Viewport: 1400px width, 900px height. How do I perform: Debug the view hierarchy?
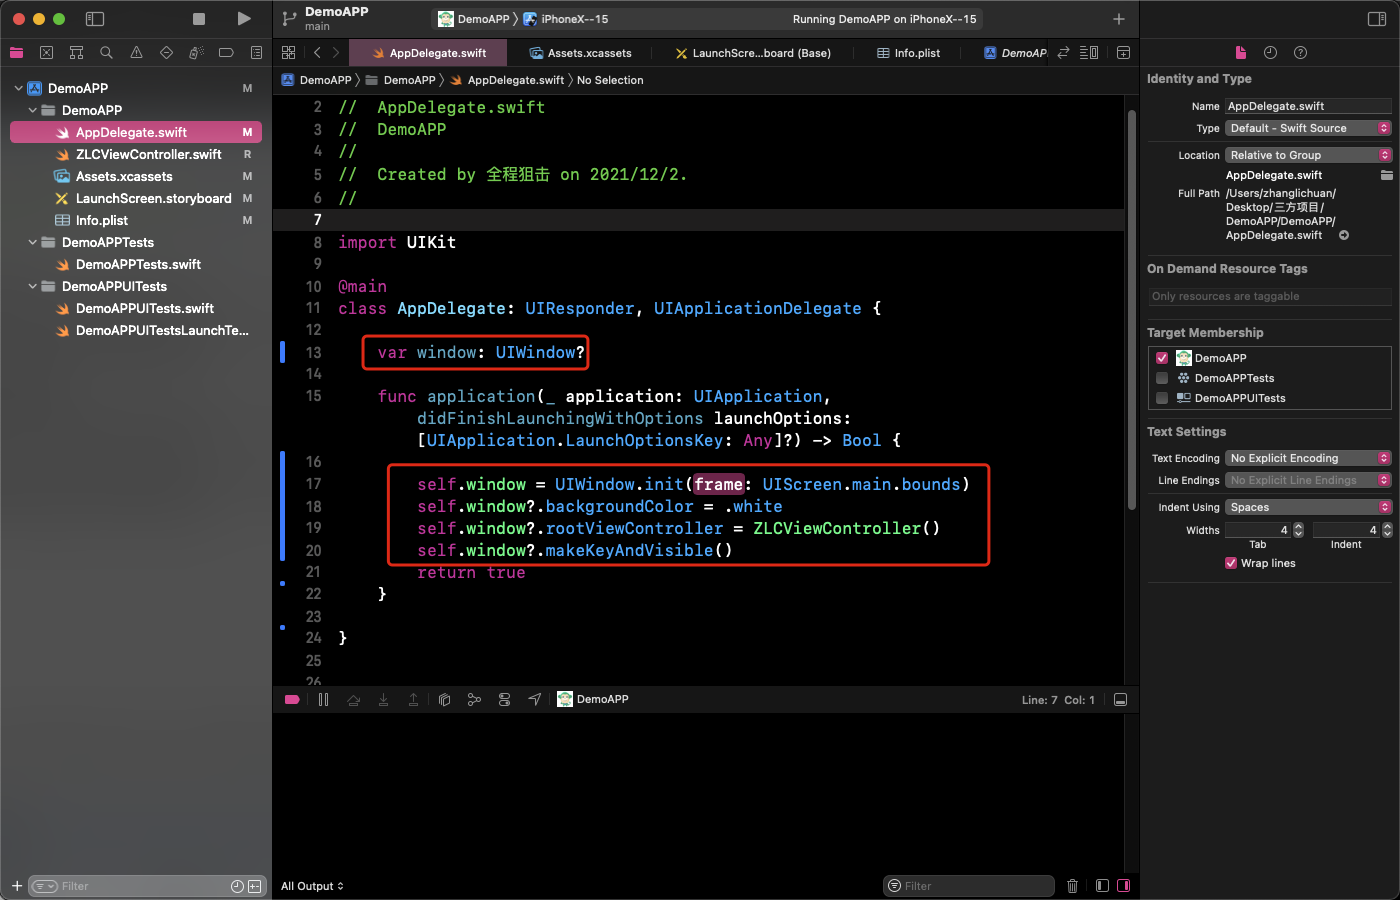pyautogui.click(x=444, y=699)
